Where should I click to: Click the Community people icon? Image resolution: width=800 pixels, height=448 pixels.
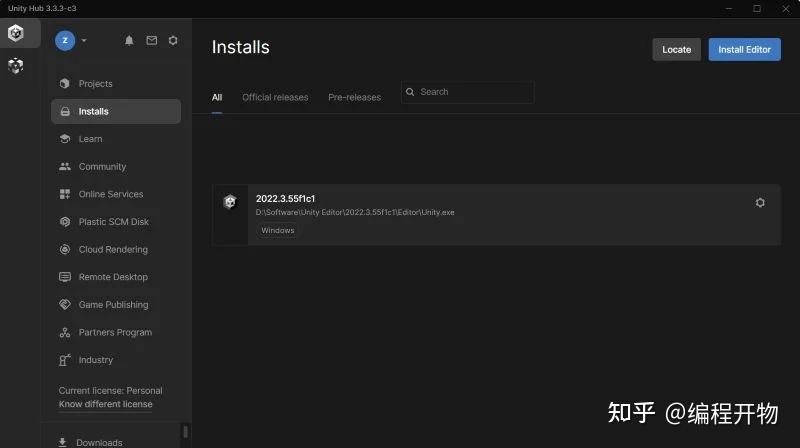pos(65,166)
